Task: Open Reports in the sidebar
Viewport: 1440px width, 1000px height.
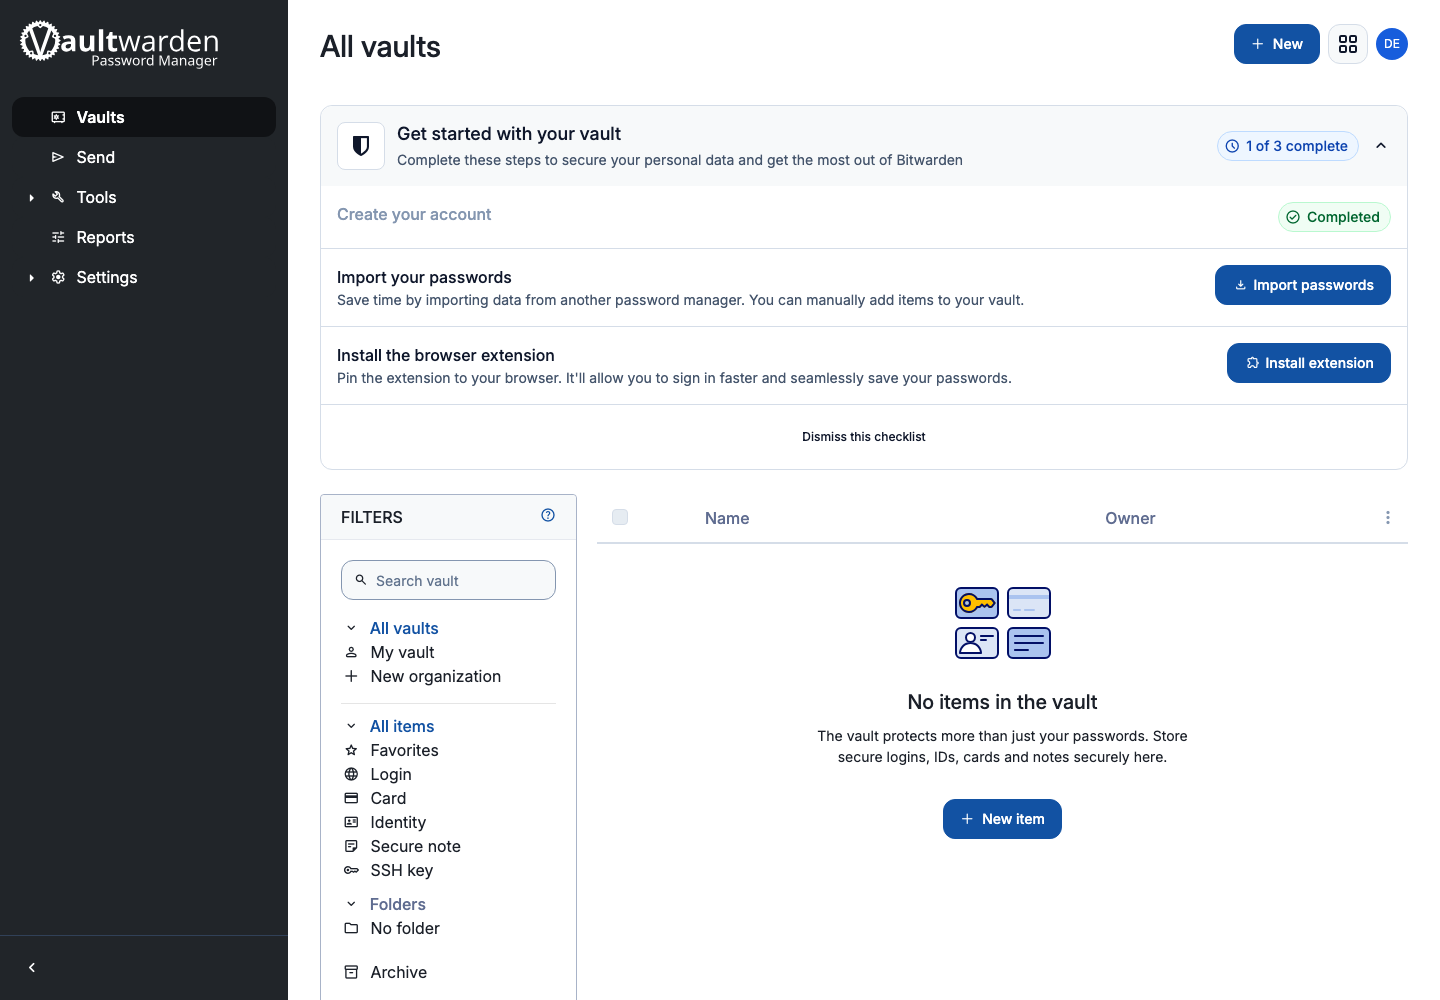Action: coord(144,237)
